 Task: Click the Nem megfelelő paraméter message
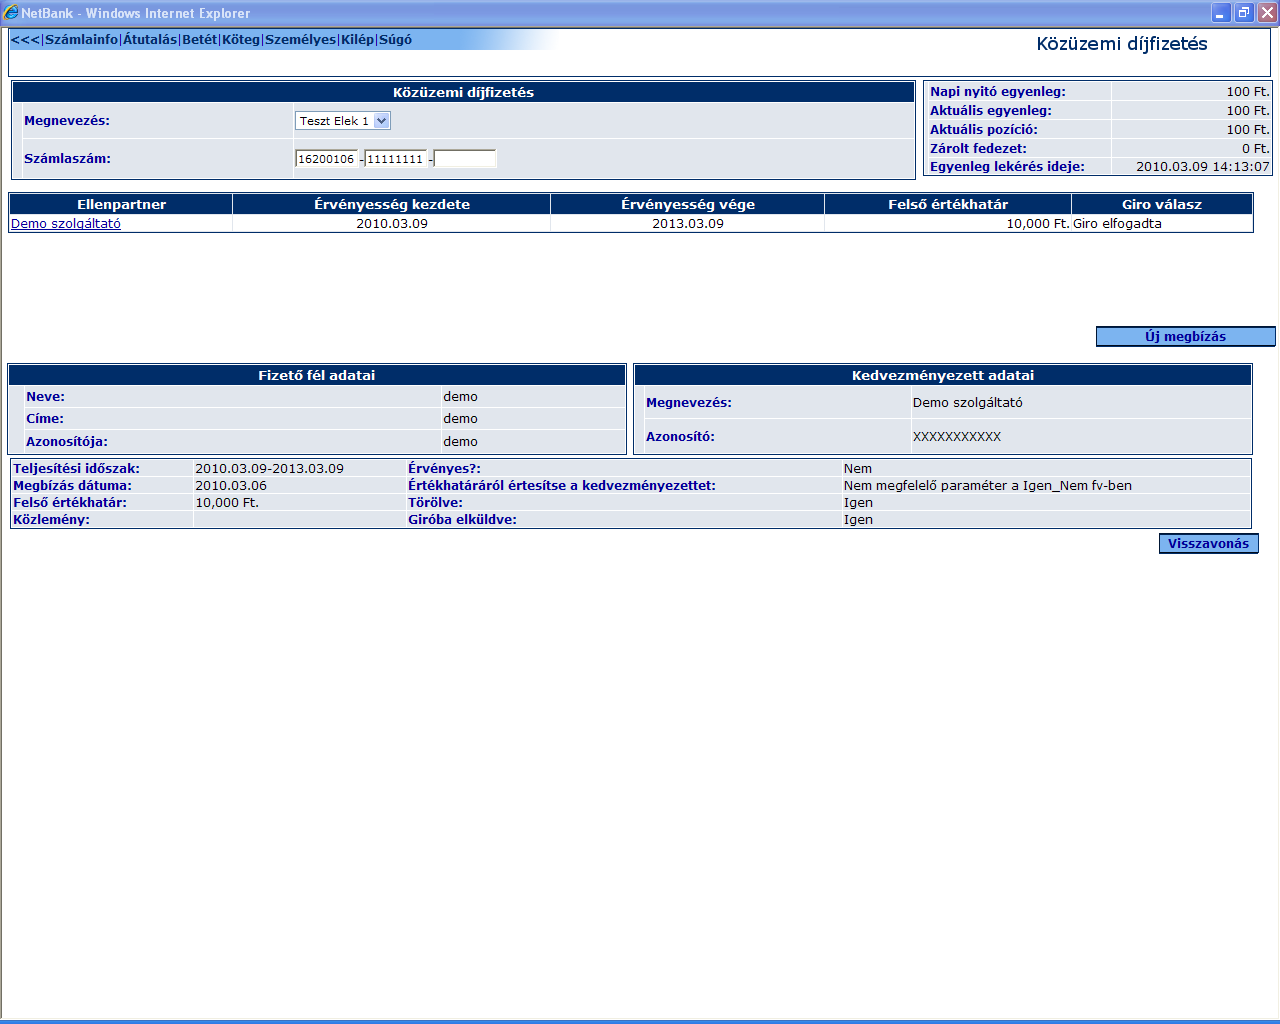click(988, 486)
